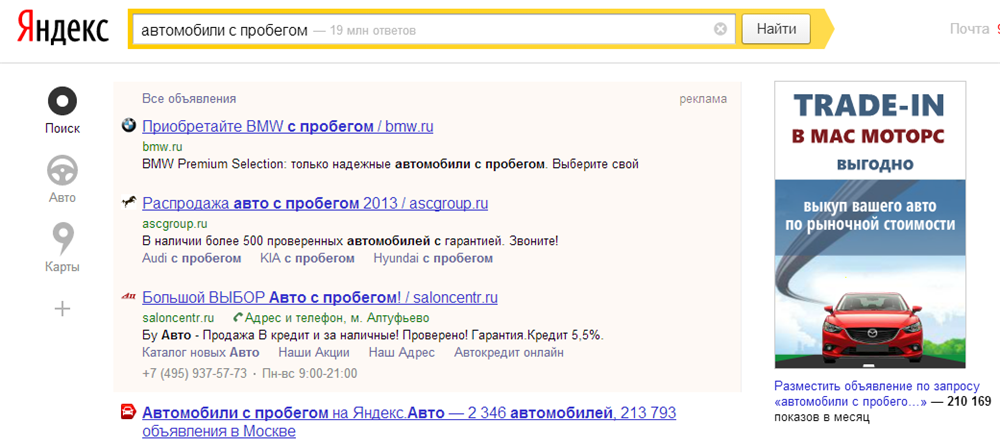Viewport: 1000px width, 447px height.
Task: Open Распродажа авто с пробегом 2013 result
Action: tap(315, 203)
